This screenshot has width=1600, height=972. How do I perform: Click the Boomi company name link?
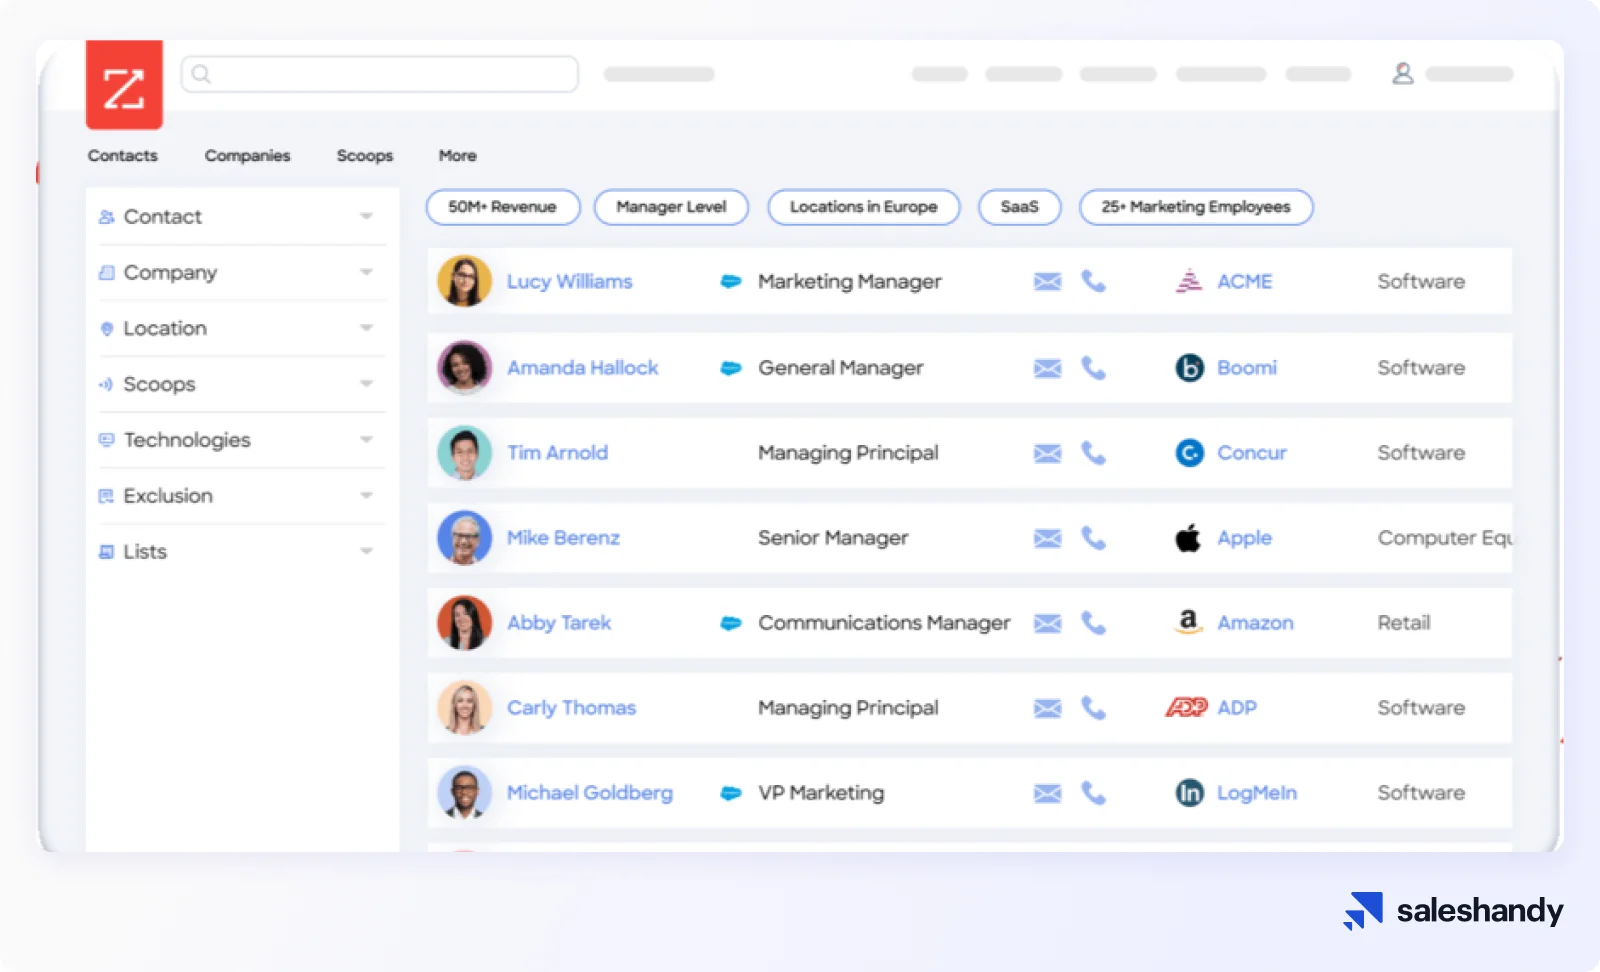coord(1246,367)
